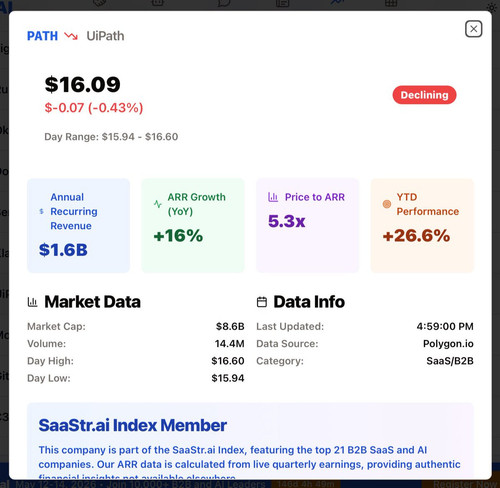Click the red downward trend arrow icon
Screen dimensions: 500x488
point(71,36)
